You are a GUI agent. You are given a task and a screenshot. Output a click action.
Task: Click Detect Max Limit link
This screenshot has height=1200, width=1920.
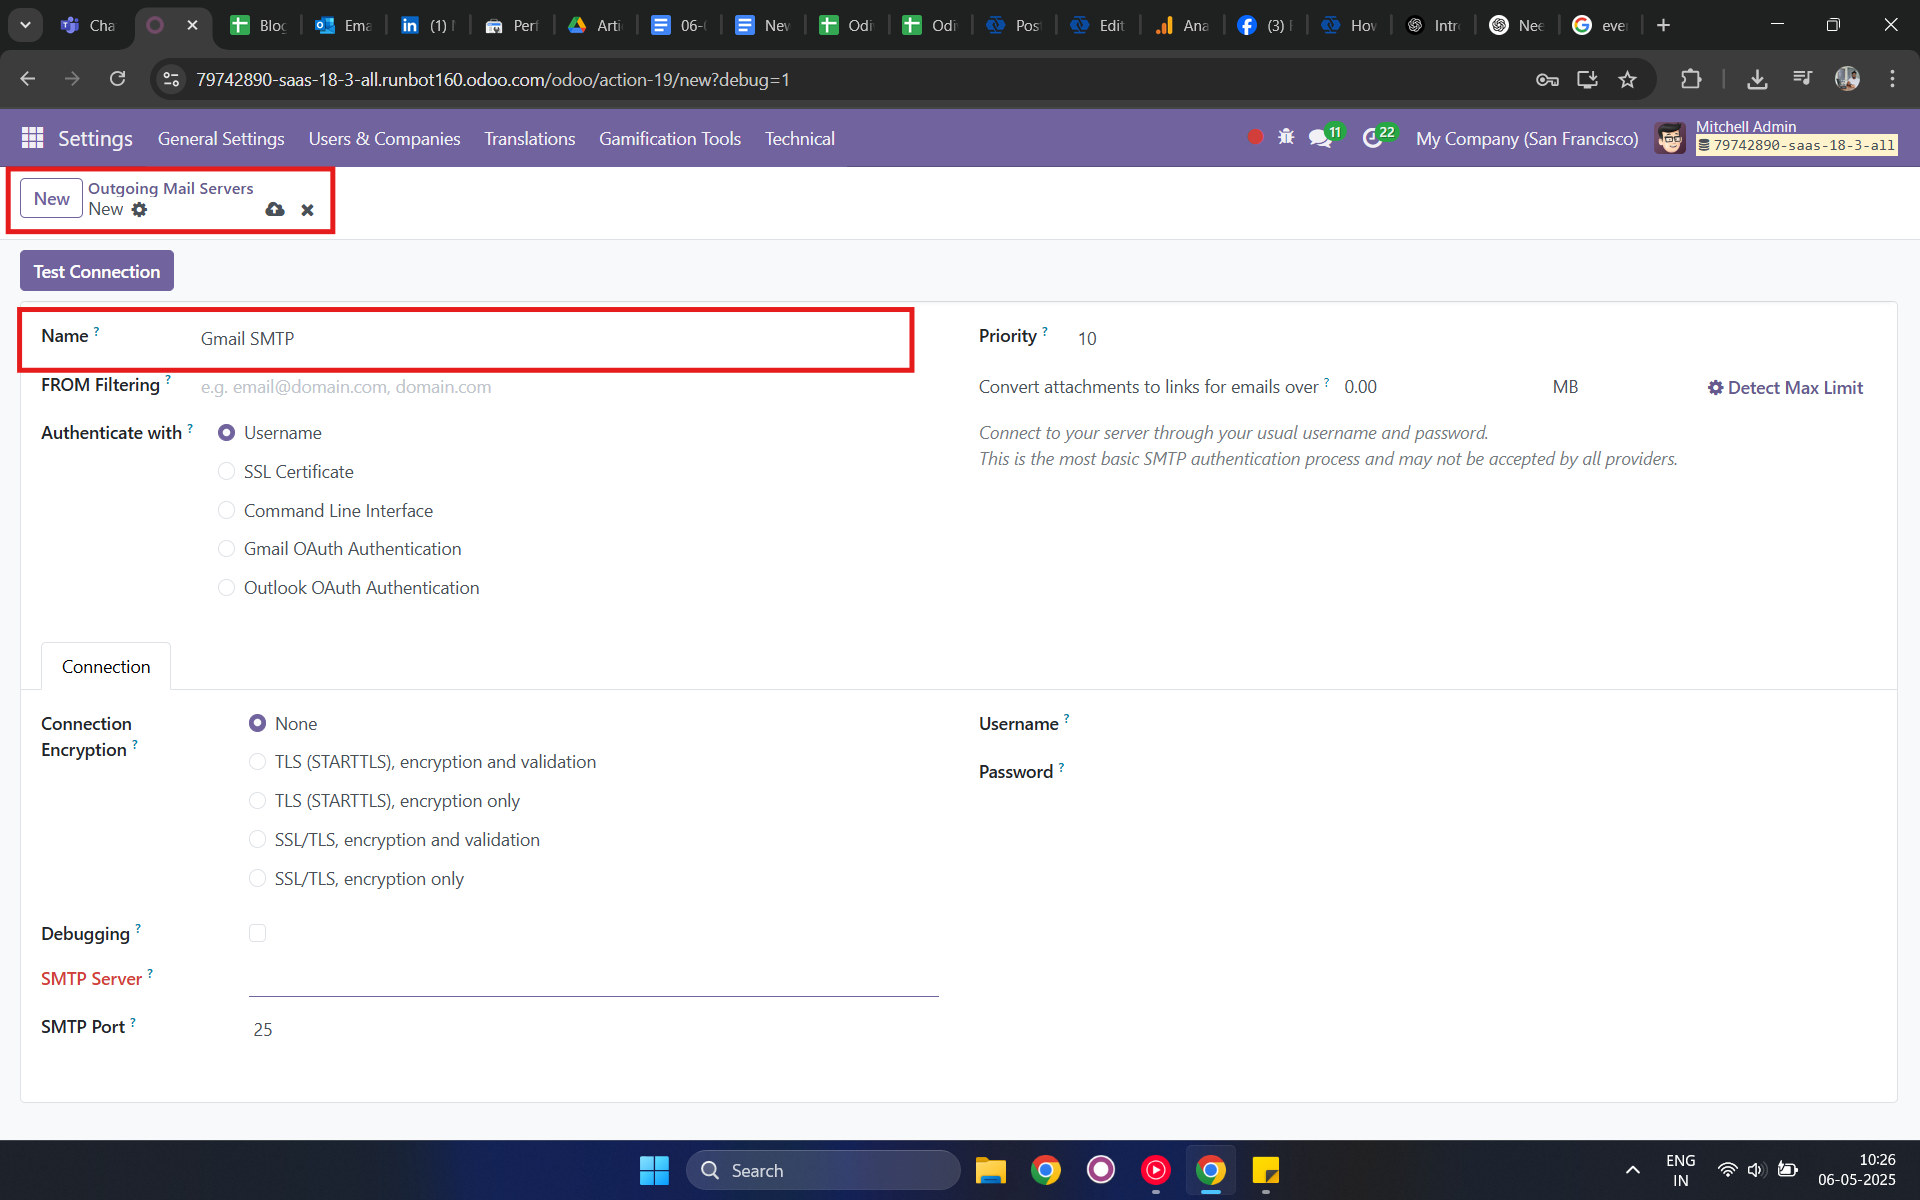point(1785,388)
